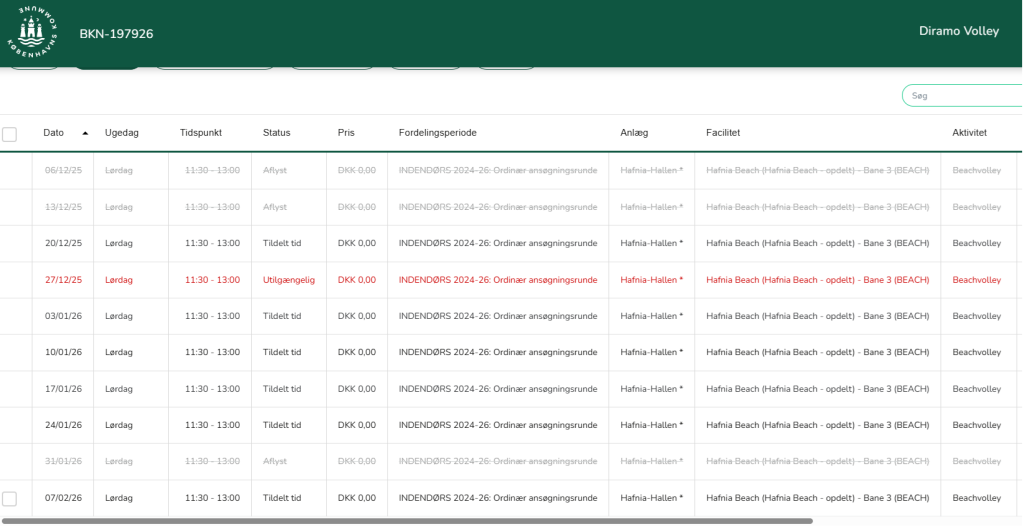
Task: Click the Status column header
Action: (x=276, y=133)
